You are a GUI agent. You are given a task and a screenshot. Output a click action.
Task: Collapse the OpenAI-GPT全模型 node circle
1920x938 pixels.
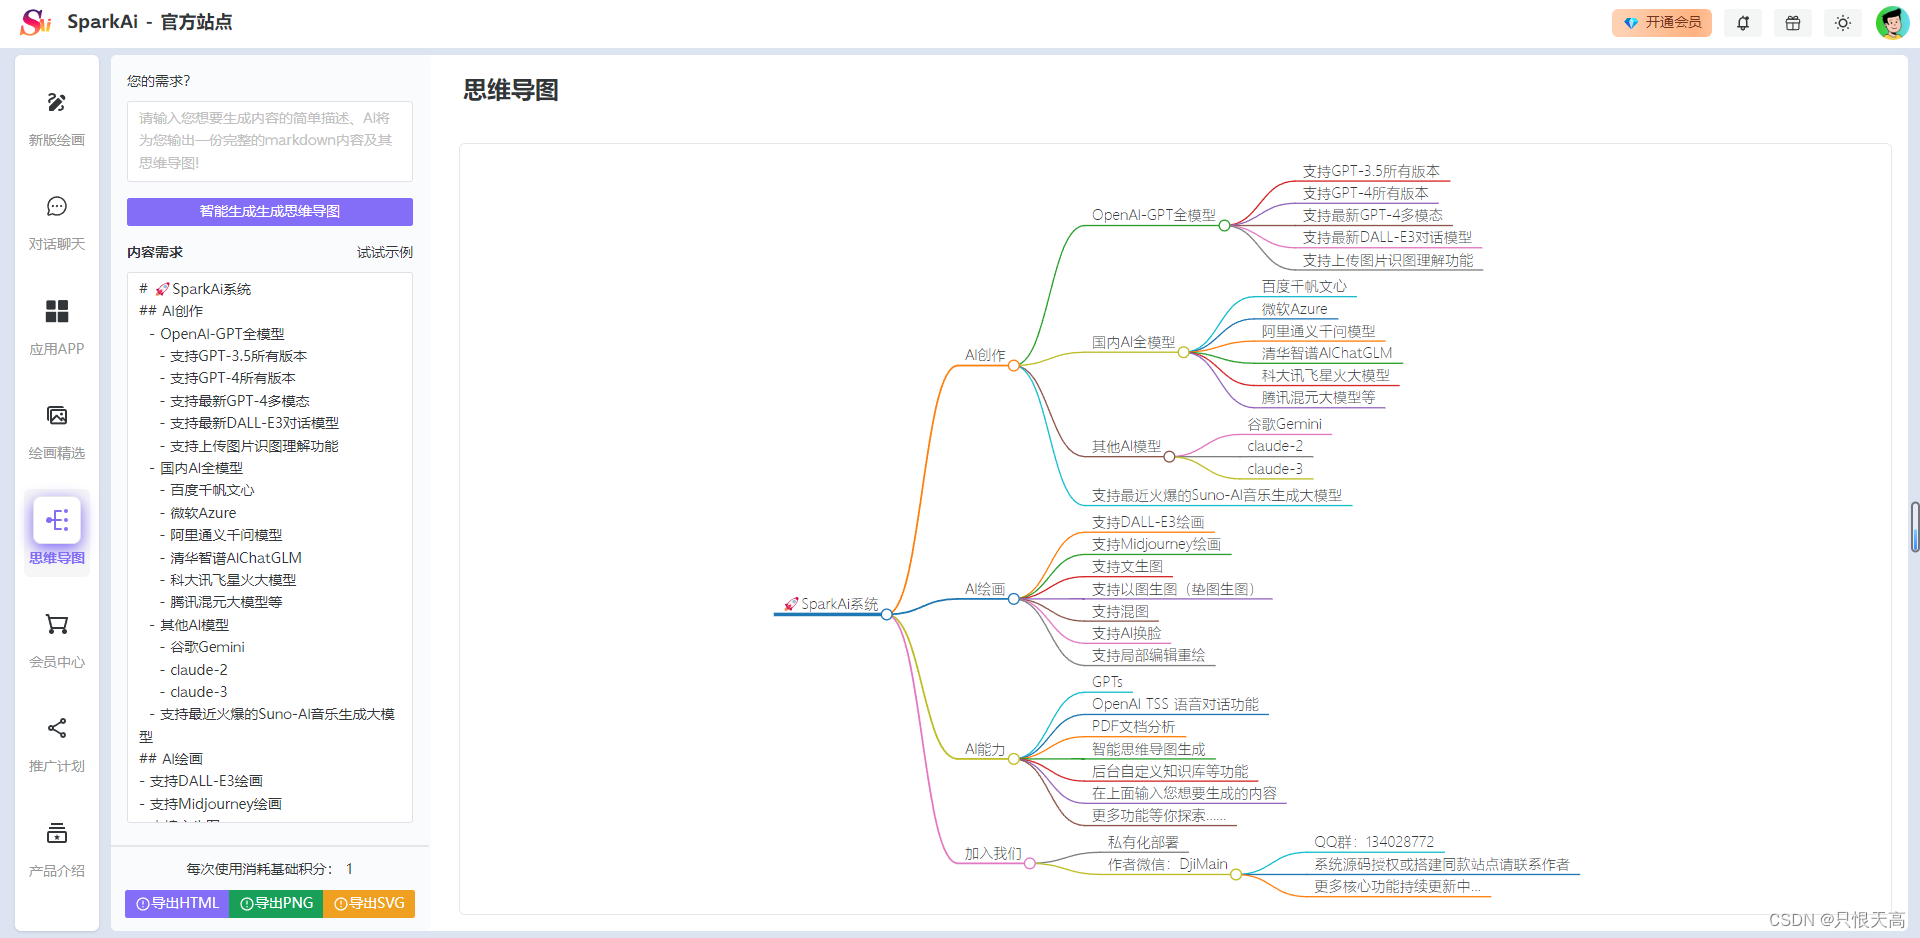pyautogui.click(x=1224, y=226)
